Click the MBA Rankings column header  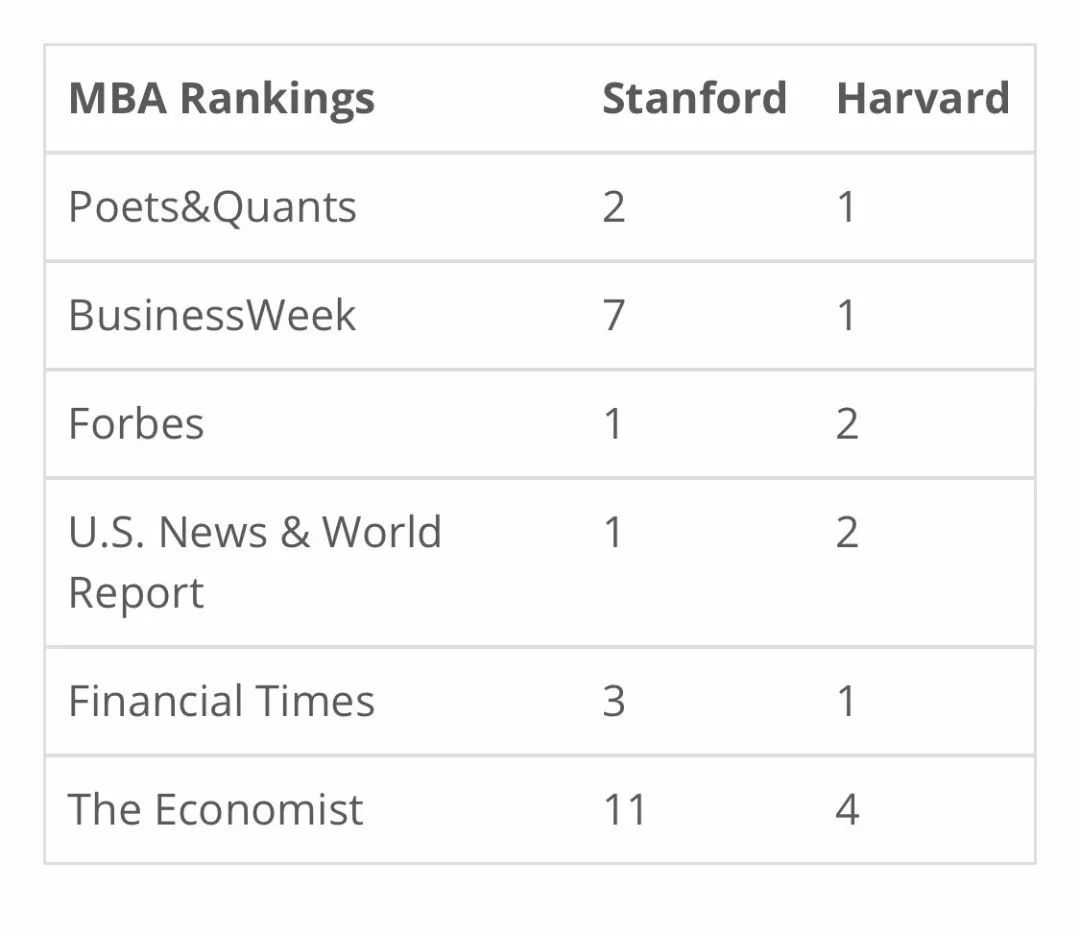coord(221,99)
